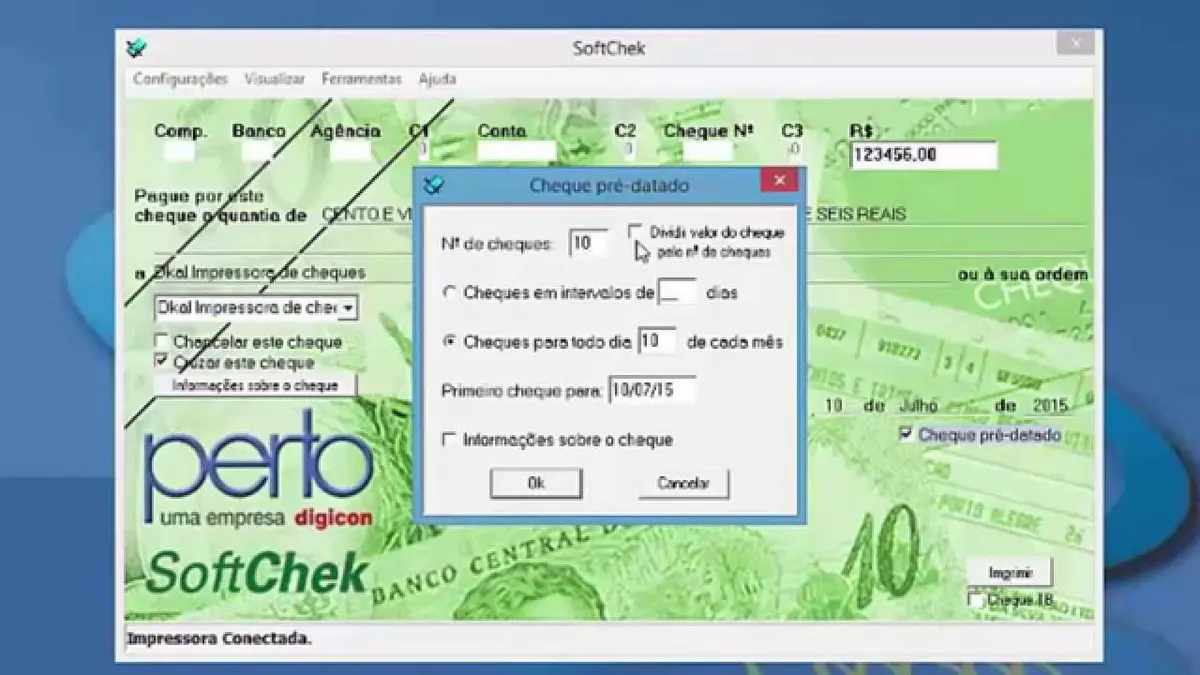Click the Cancelar button in dialog

683,483
